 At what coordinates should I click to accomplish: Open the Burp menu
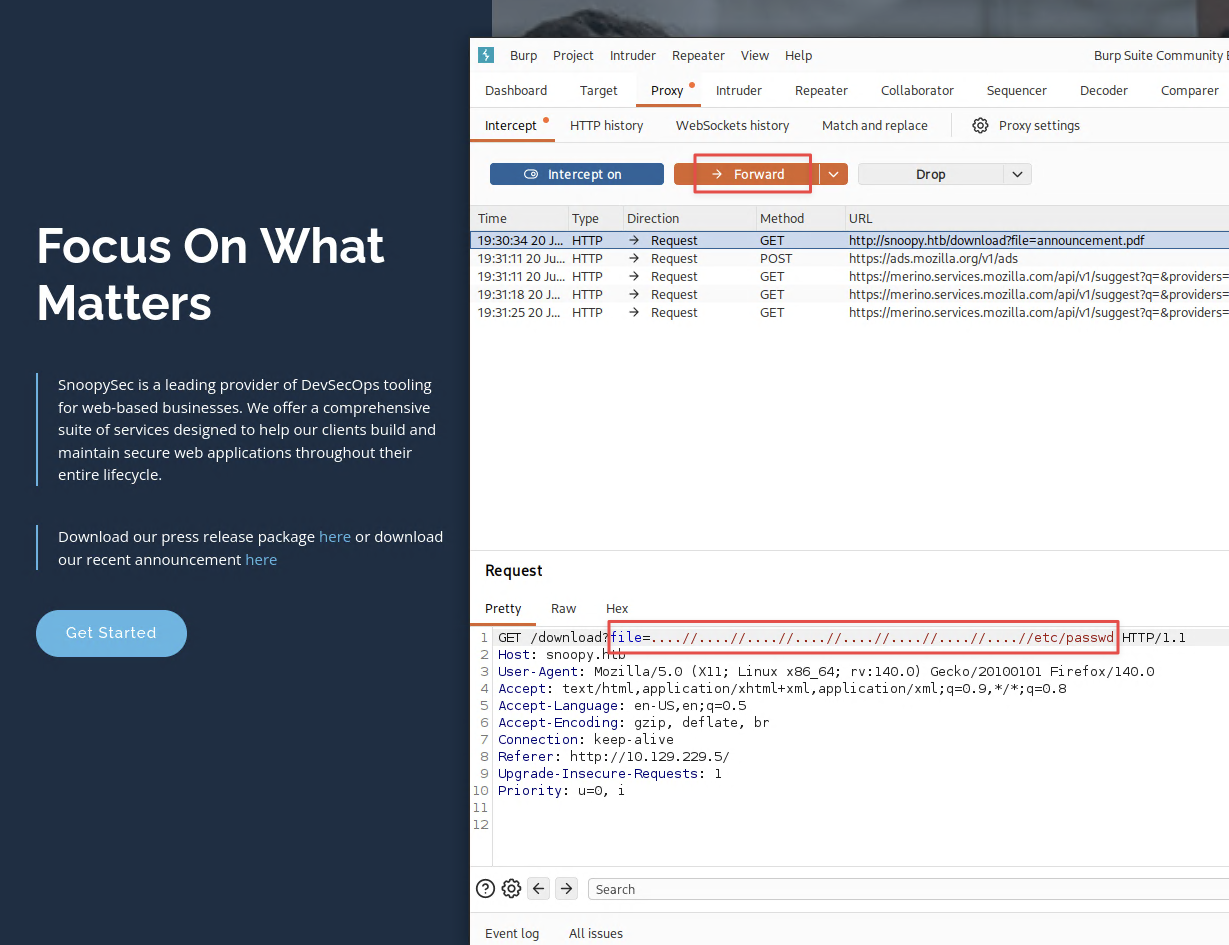point(523,55)
